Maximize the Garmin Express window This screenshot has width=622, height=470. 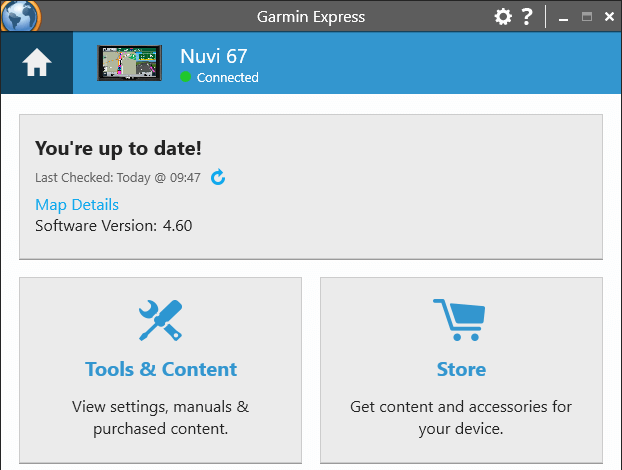pos(587,17)
